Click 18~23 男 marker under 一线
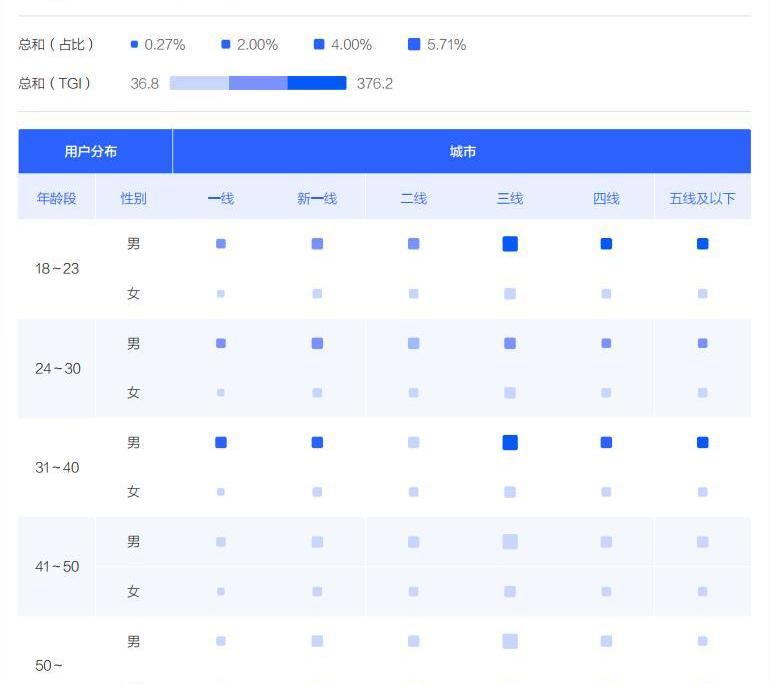The image size is (770, 684). 221,244
